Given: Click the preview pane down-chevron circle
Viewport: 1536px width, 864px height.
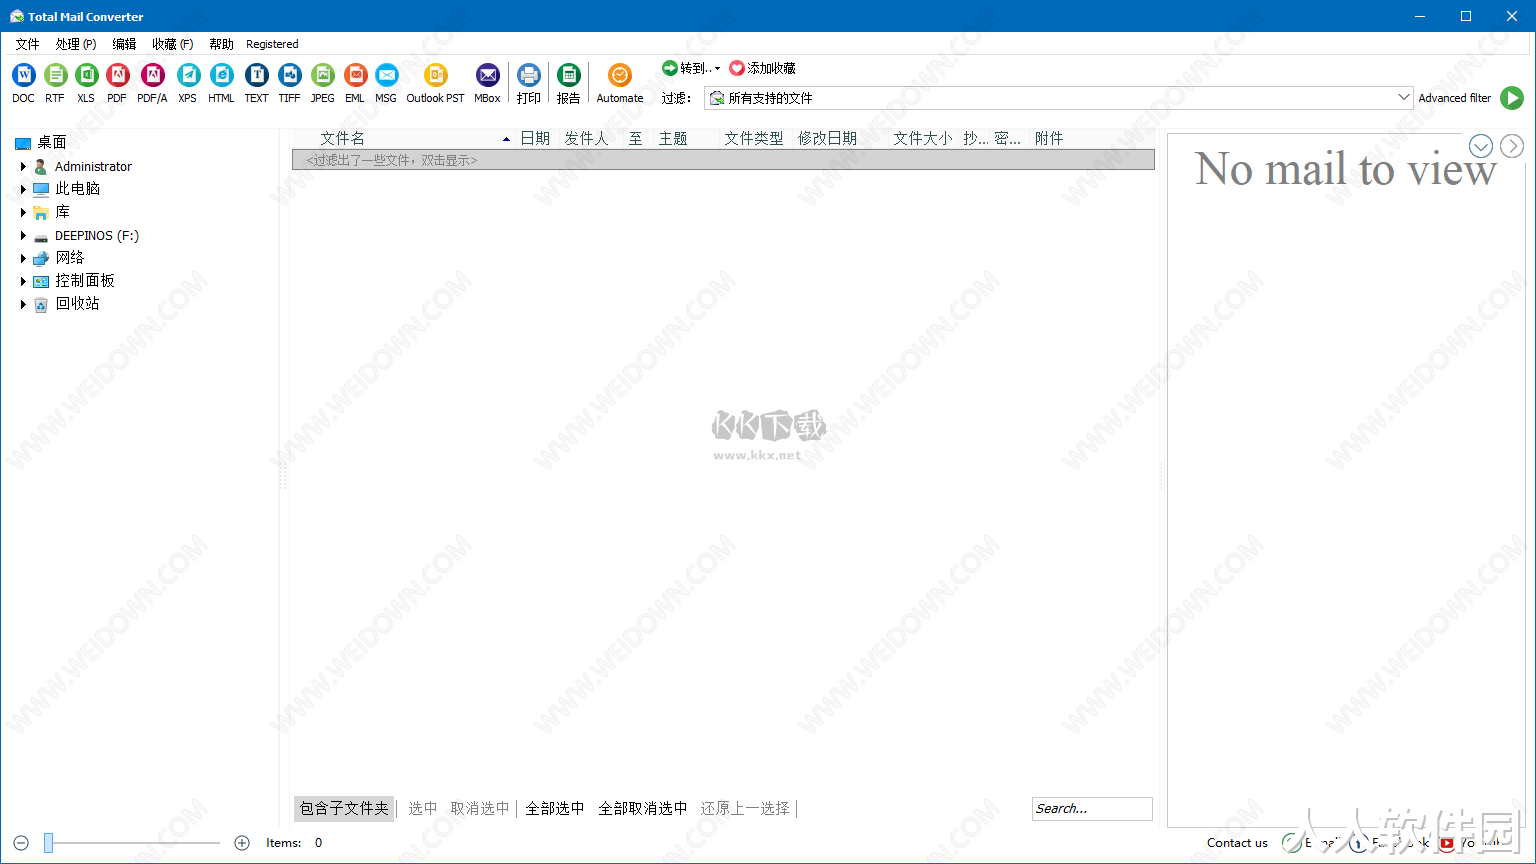Looking at the screenshot, I should click(x=1481, y=146).
